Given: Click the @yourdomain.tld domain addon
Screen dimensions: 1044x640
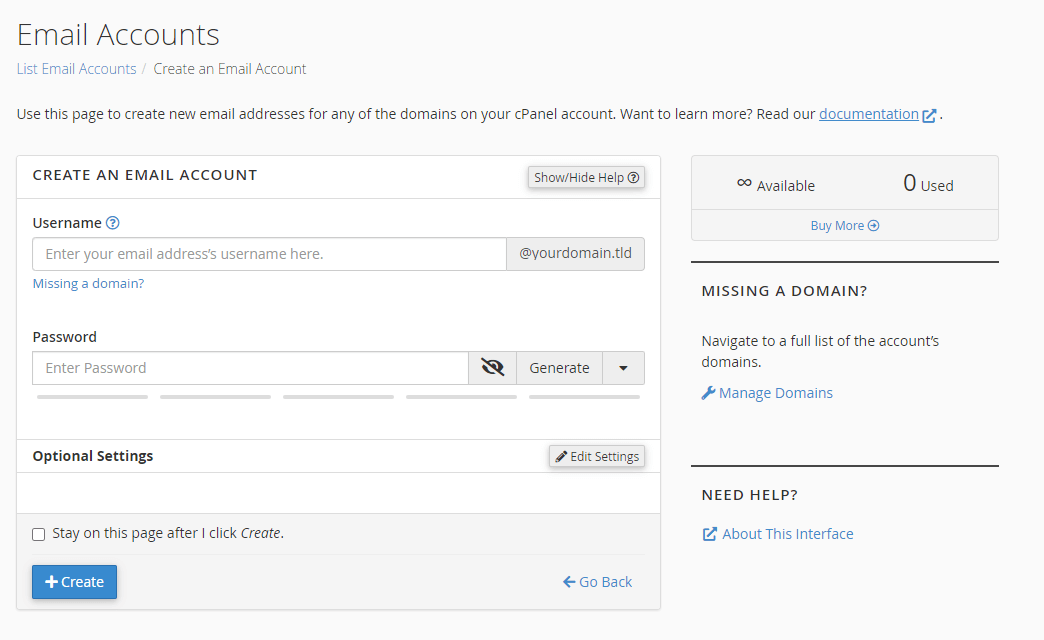Looking at the screenshot, I should pyautogui.click(x=575, y=254).
